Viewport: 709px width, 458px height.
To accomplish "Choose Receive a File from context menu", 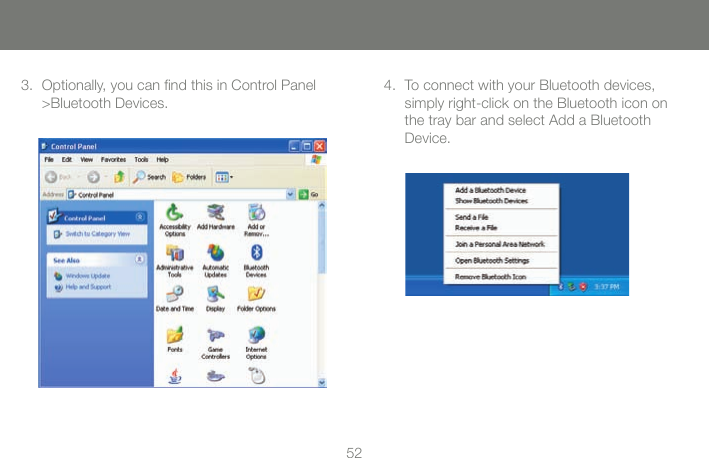I will [476, 228].
